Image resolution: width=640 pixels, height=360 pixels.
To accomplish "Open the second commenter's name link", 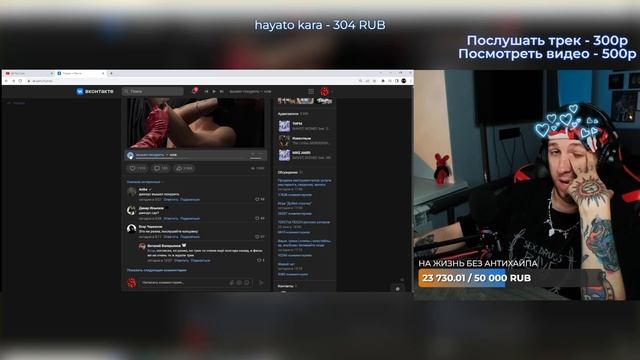I will pos(151,208).
